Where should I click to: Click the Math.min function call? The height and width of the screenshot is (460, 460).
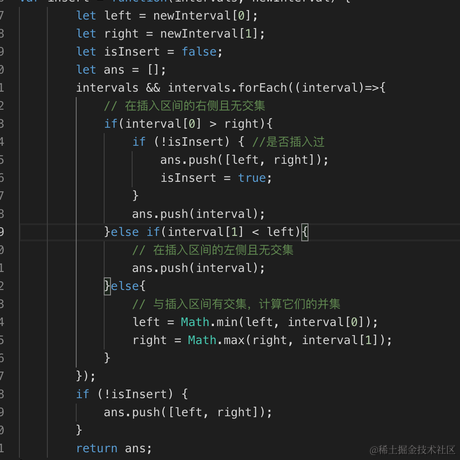click(x=209, y=322)
